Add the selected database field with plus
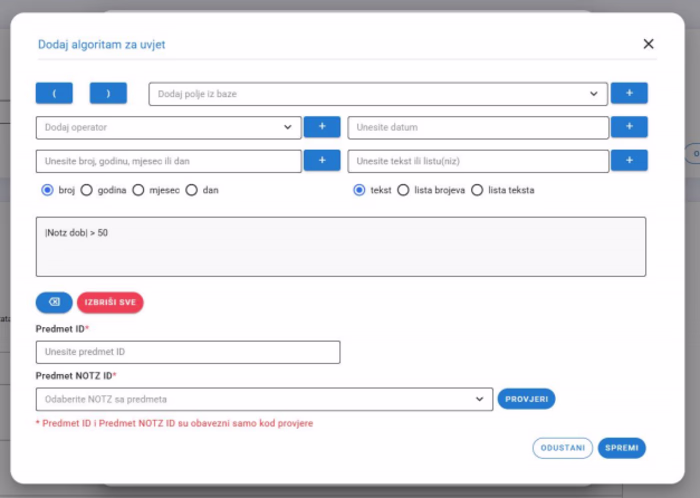Viewport: 700px width, 498px height. click(x=629, y=93)
